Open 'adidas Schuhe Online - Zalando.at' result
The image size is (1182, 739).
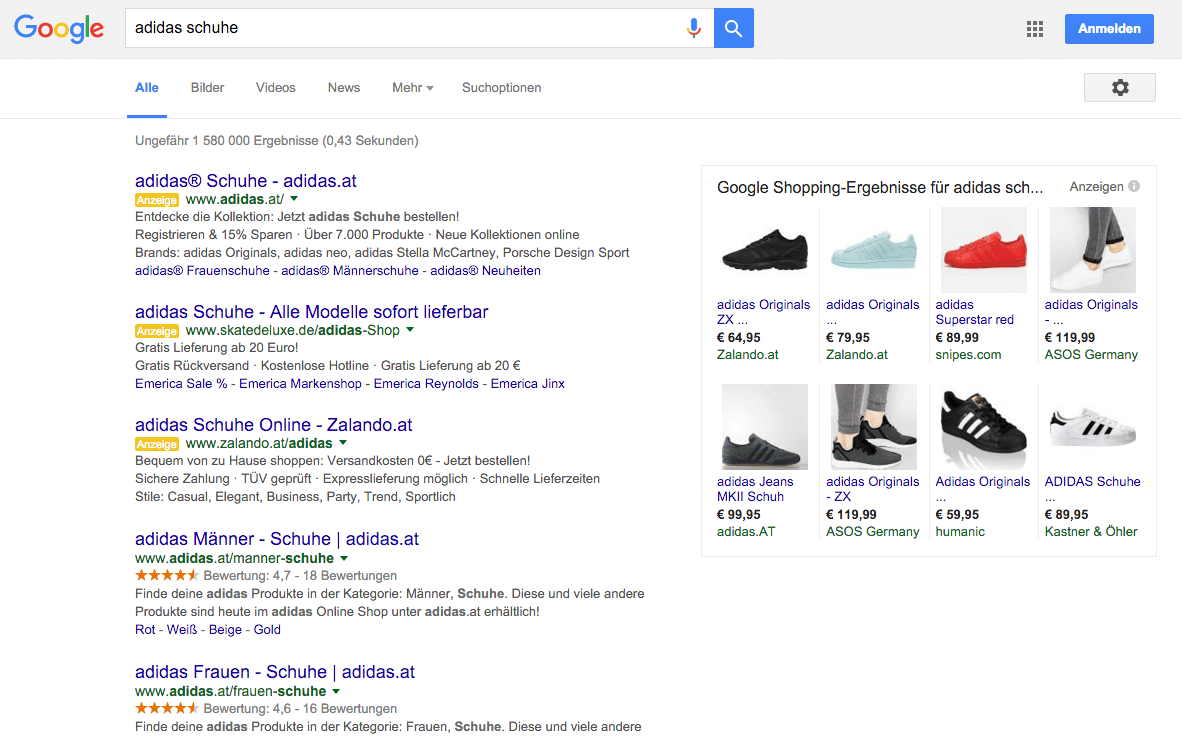coord(273,425)
